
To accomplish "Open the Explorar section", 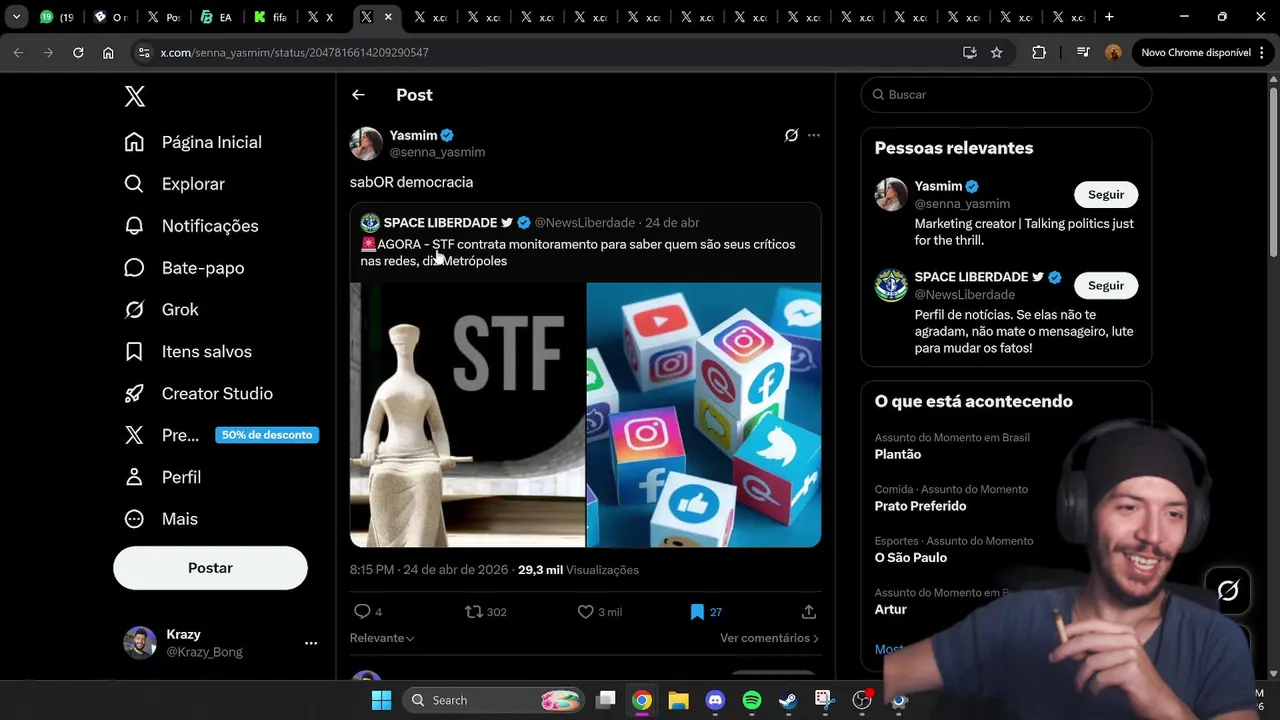I will [x=175, y=184].
